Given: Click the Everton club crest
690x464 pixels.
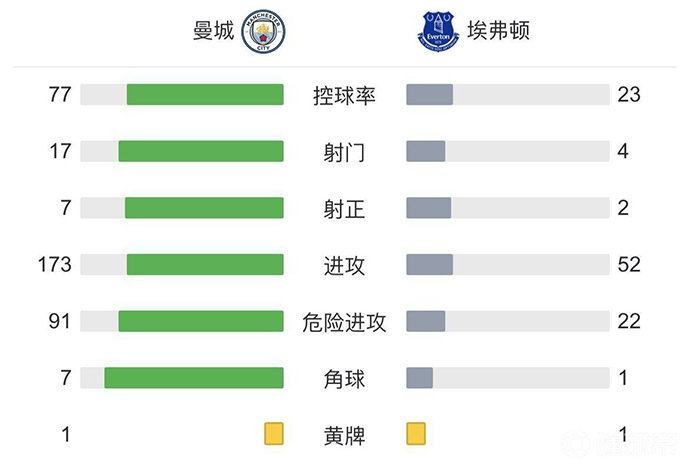Looking at the screenshot, I should (438, 31).
